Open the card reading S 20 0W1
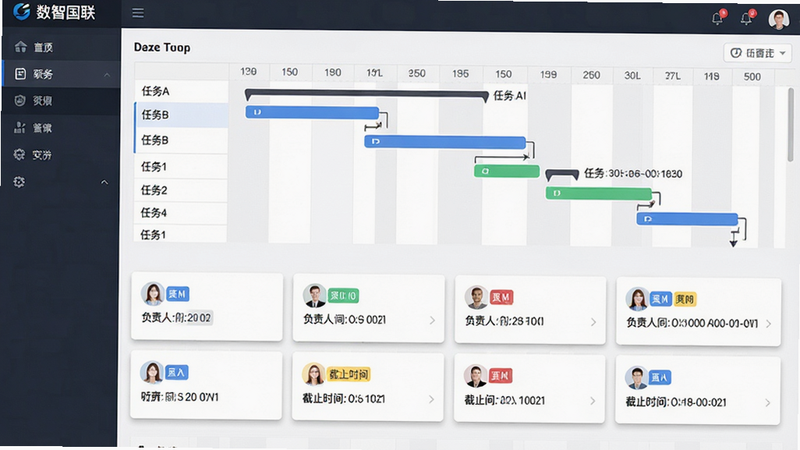800x450 pixels. pyautogui.click(x=206, y=385)
